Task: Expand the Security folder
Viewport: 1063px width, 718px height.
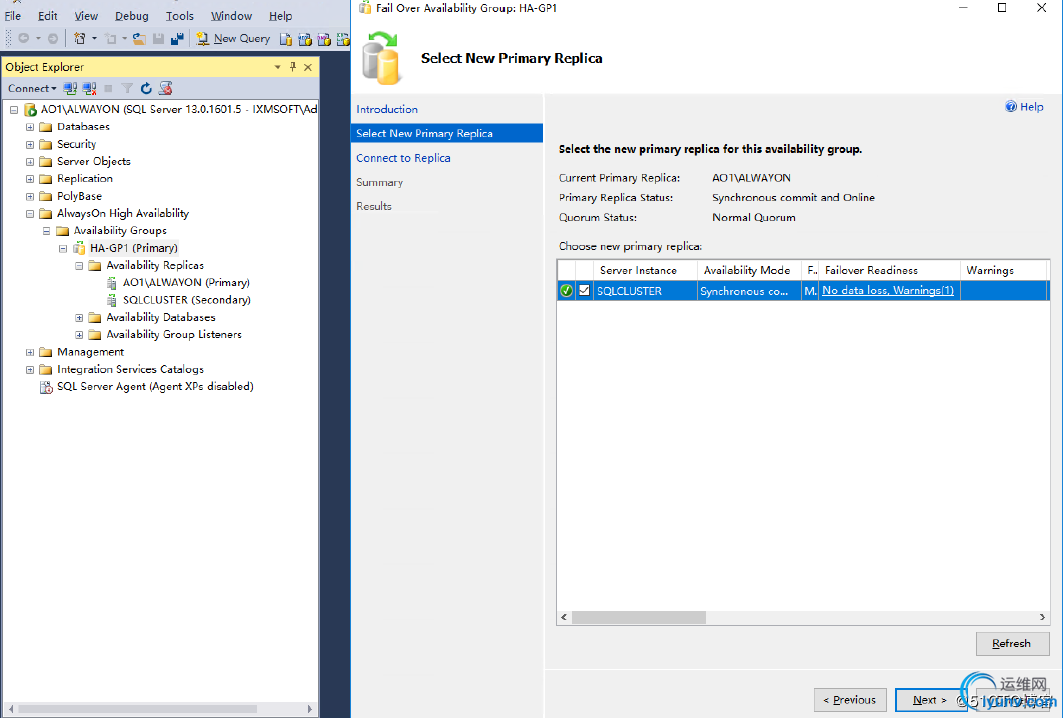Action: point(30,144)
